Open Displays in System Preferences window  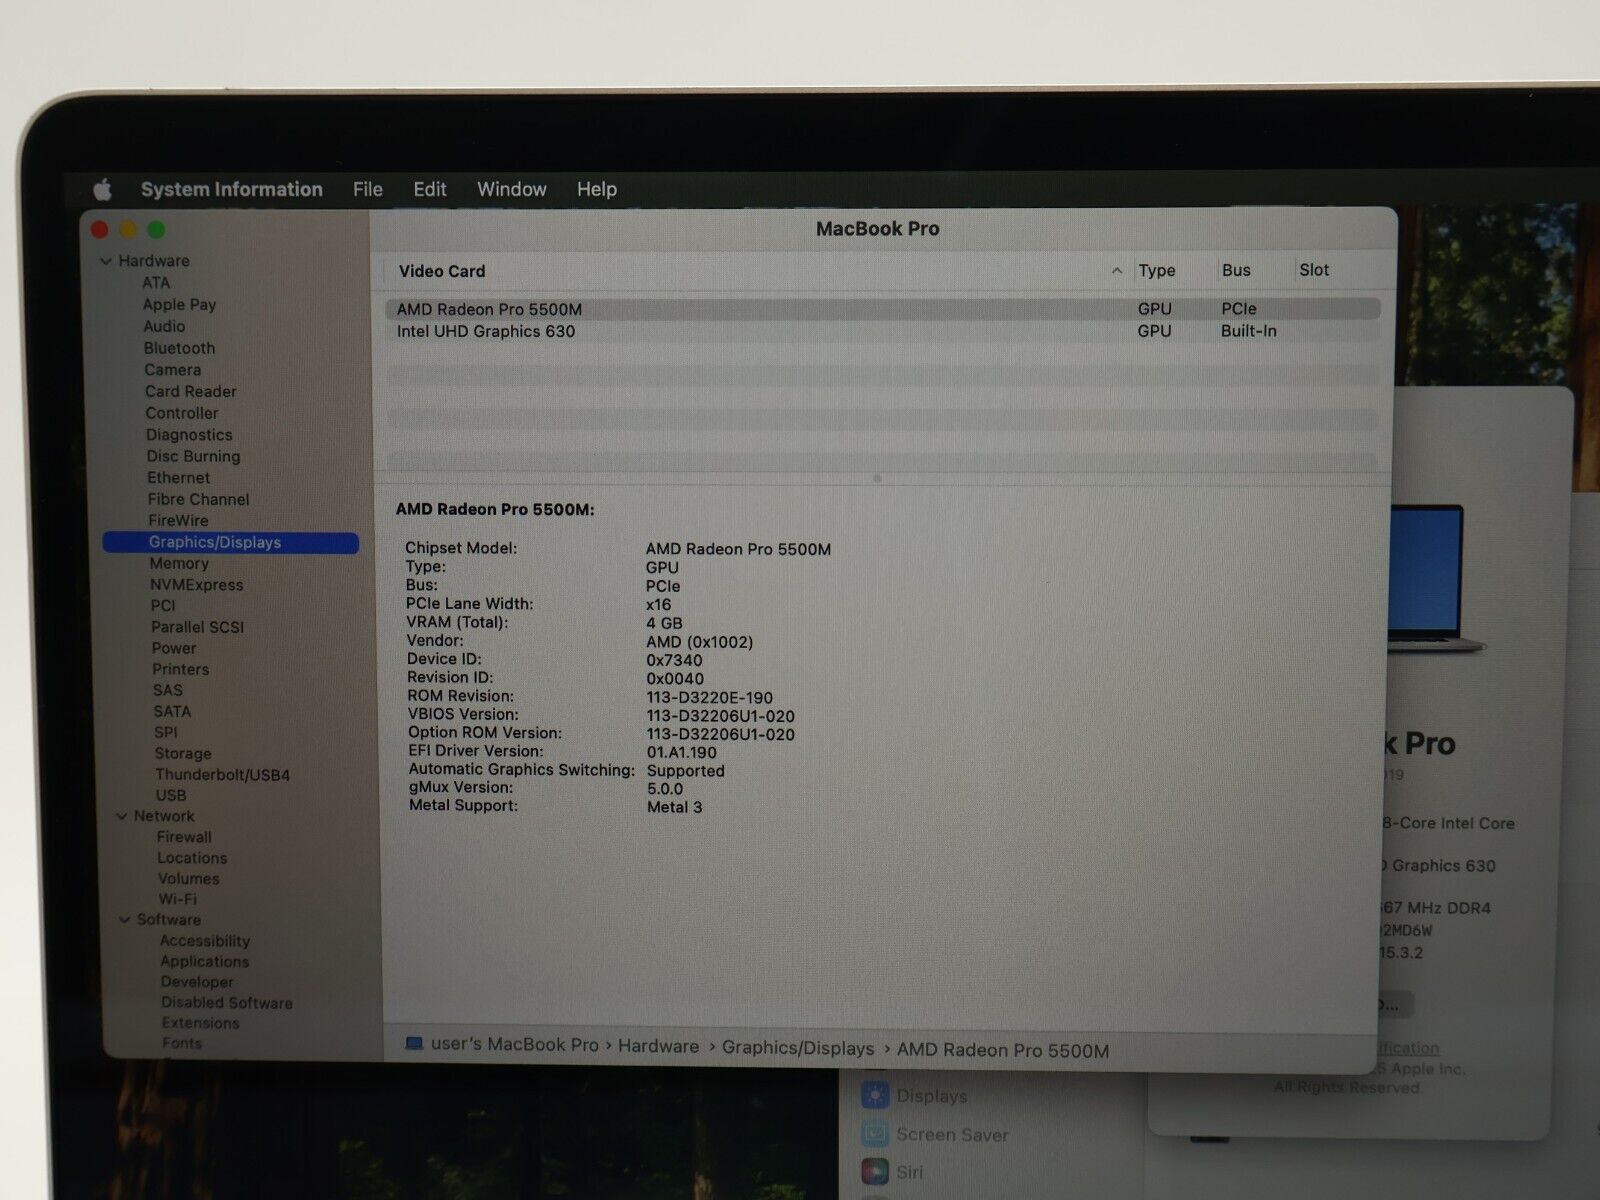931,1096
